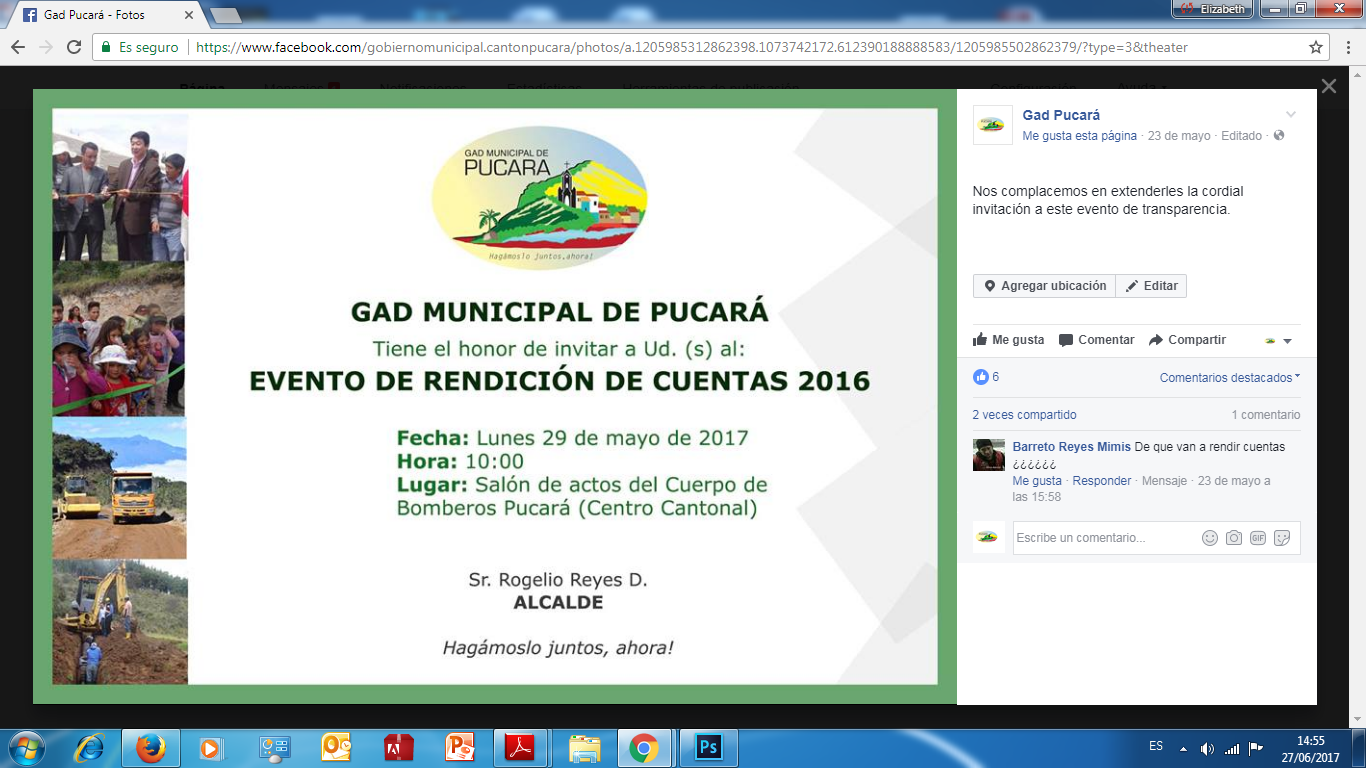Click the Agregar ubicación button
1366x768 pixels.
[1044, 286]
